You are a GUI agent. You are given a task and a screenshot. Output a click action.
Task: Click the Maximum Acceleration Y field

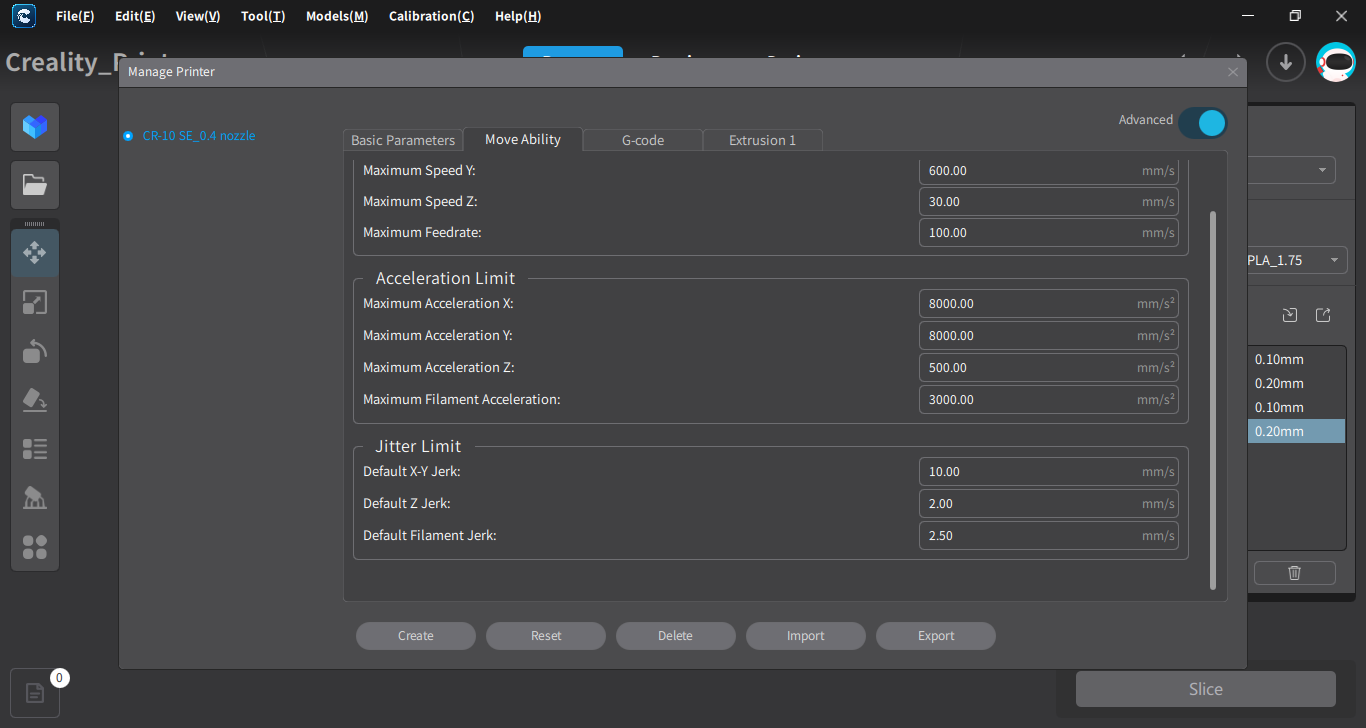tap(1049, 336)
